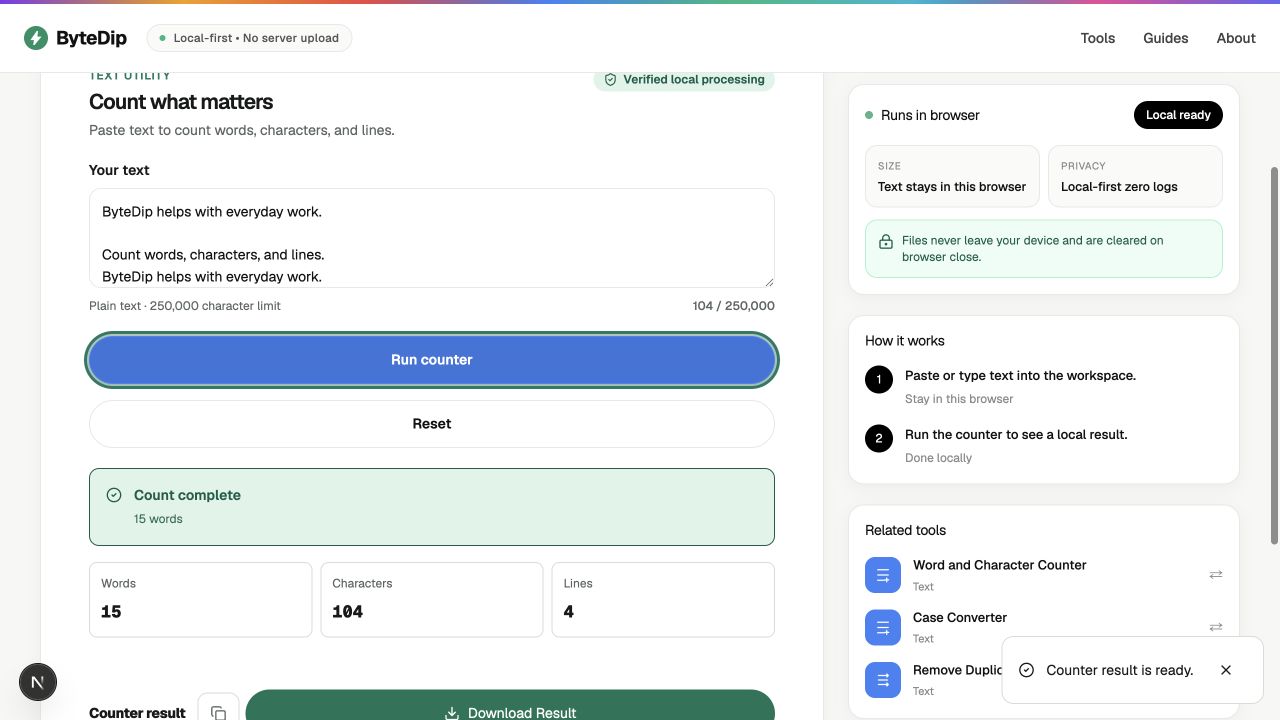This screenshot has width=1280, height=720.
Task: Copy the counter result with the copy icon
Action: tap(218, 712)
